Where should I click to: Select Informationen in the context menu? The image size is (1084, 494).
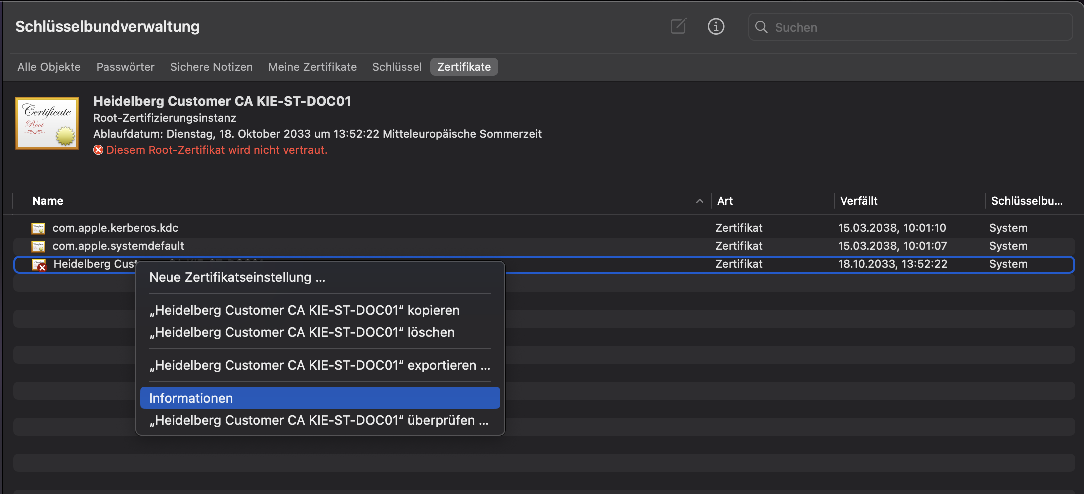tap(319, 398)
